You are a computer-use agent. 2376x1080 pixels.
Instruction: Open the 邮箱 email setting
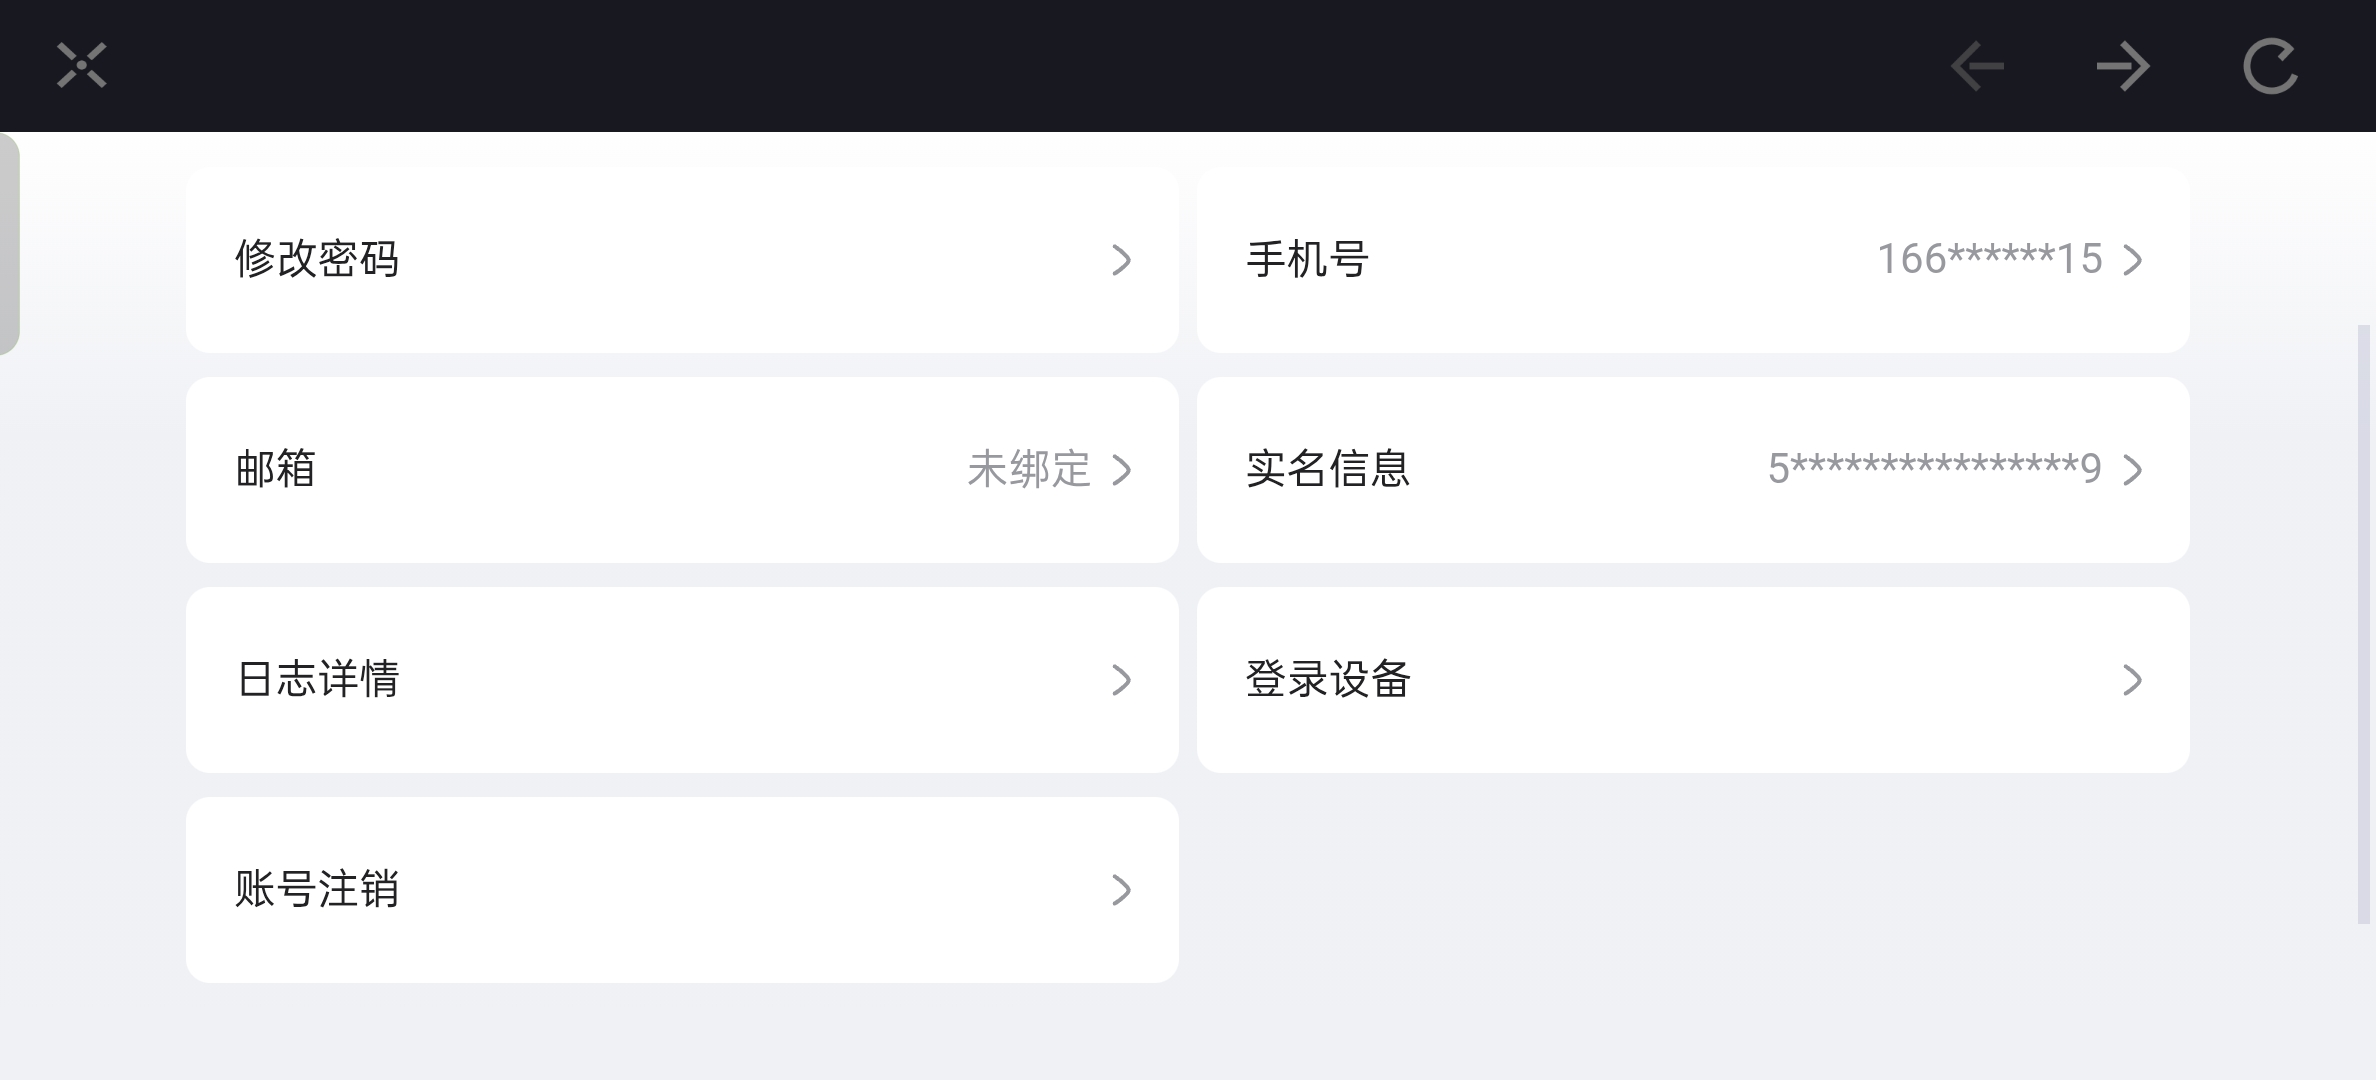click(276, 470)
